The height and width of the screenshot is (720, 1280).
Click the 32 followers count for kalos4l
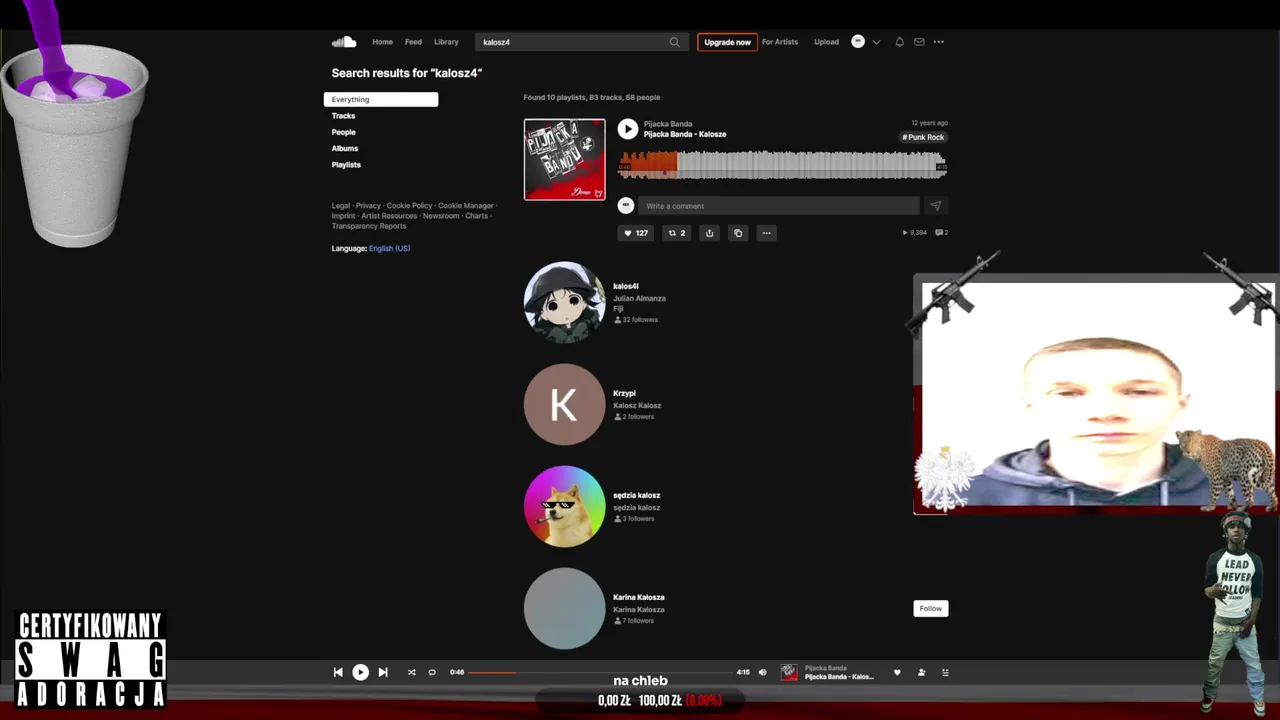(636, 320)
